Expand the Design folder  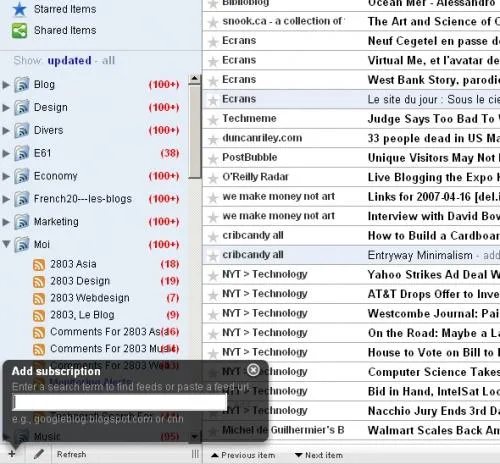tap(6, 108)
